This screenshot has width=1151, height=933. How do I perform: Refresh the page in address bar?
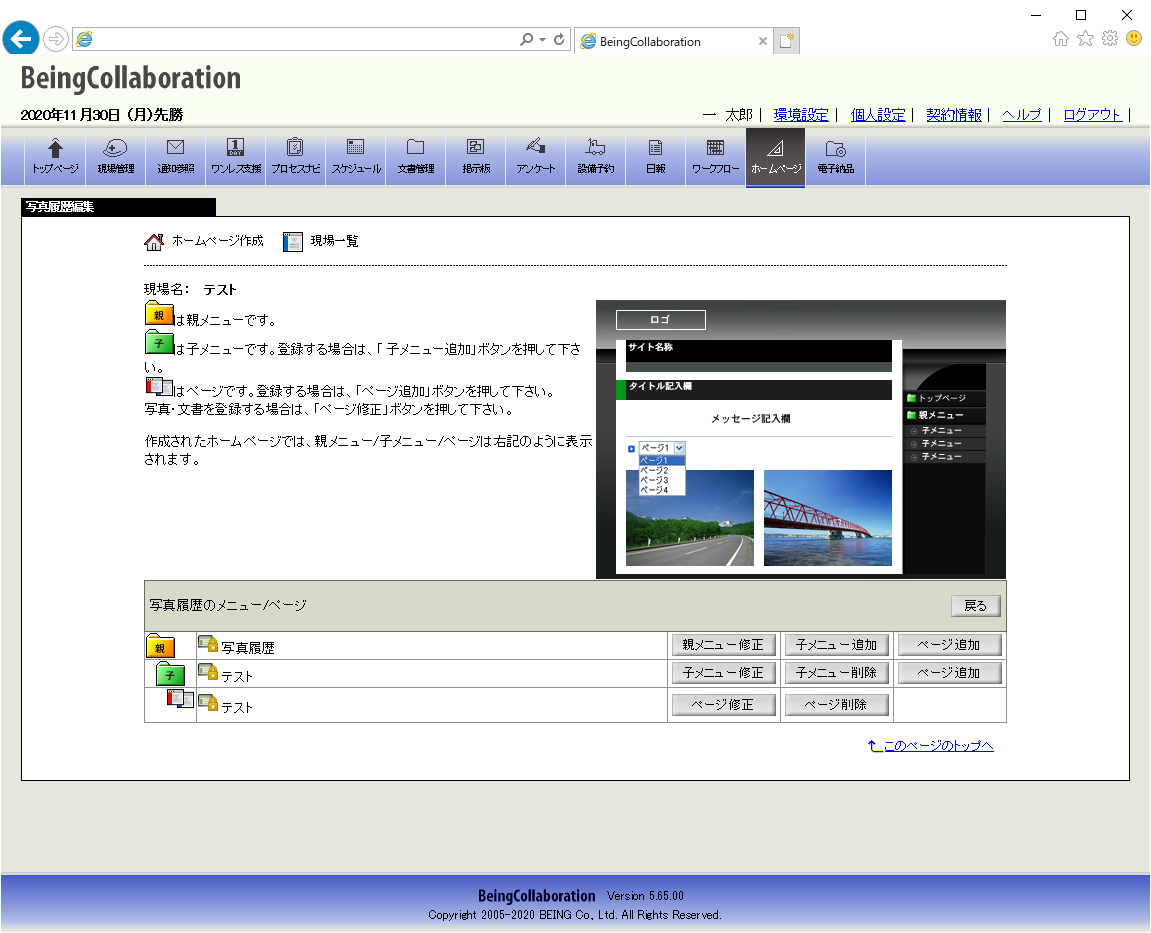tap(559, 39)
